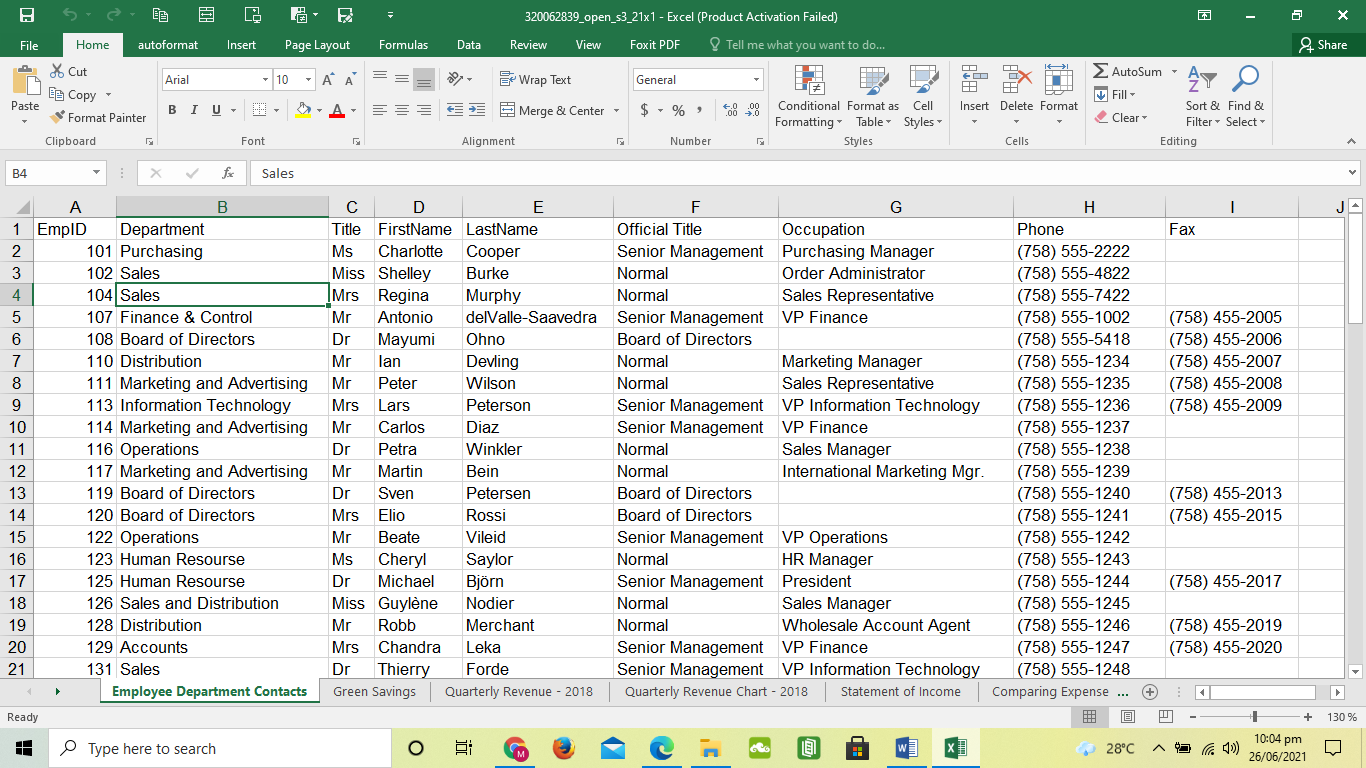Open the Arial font name dropdown
This screenshot has width=1366, height=768.
(265, 80)
